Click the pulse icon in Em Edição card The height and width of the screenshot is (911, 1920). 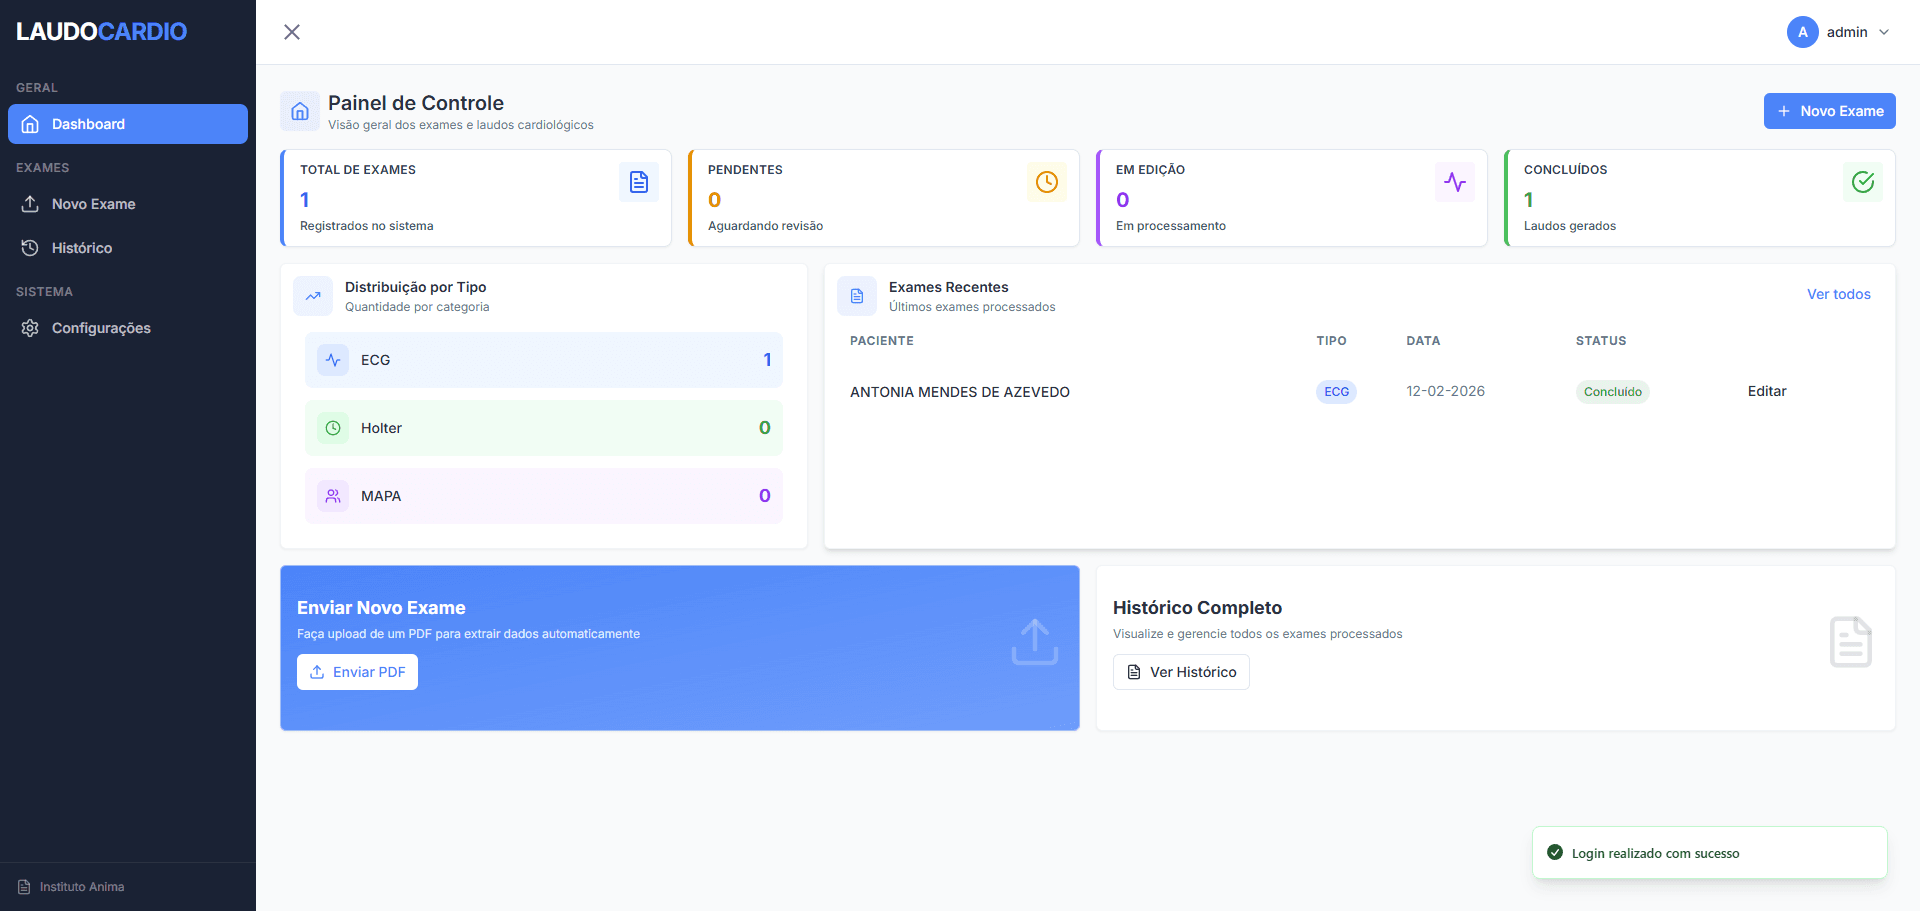(x=1454, y=182)
